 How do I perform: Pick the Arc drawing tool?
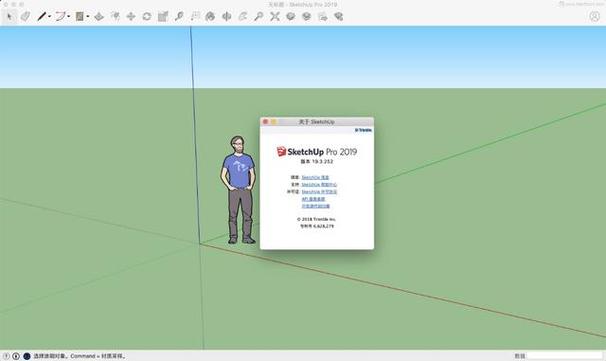(60, 17)
